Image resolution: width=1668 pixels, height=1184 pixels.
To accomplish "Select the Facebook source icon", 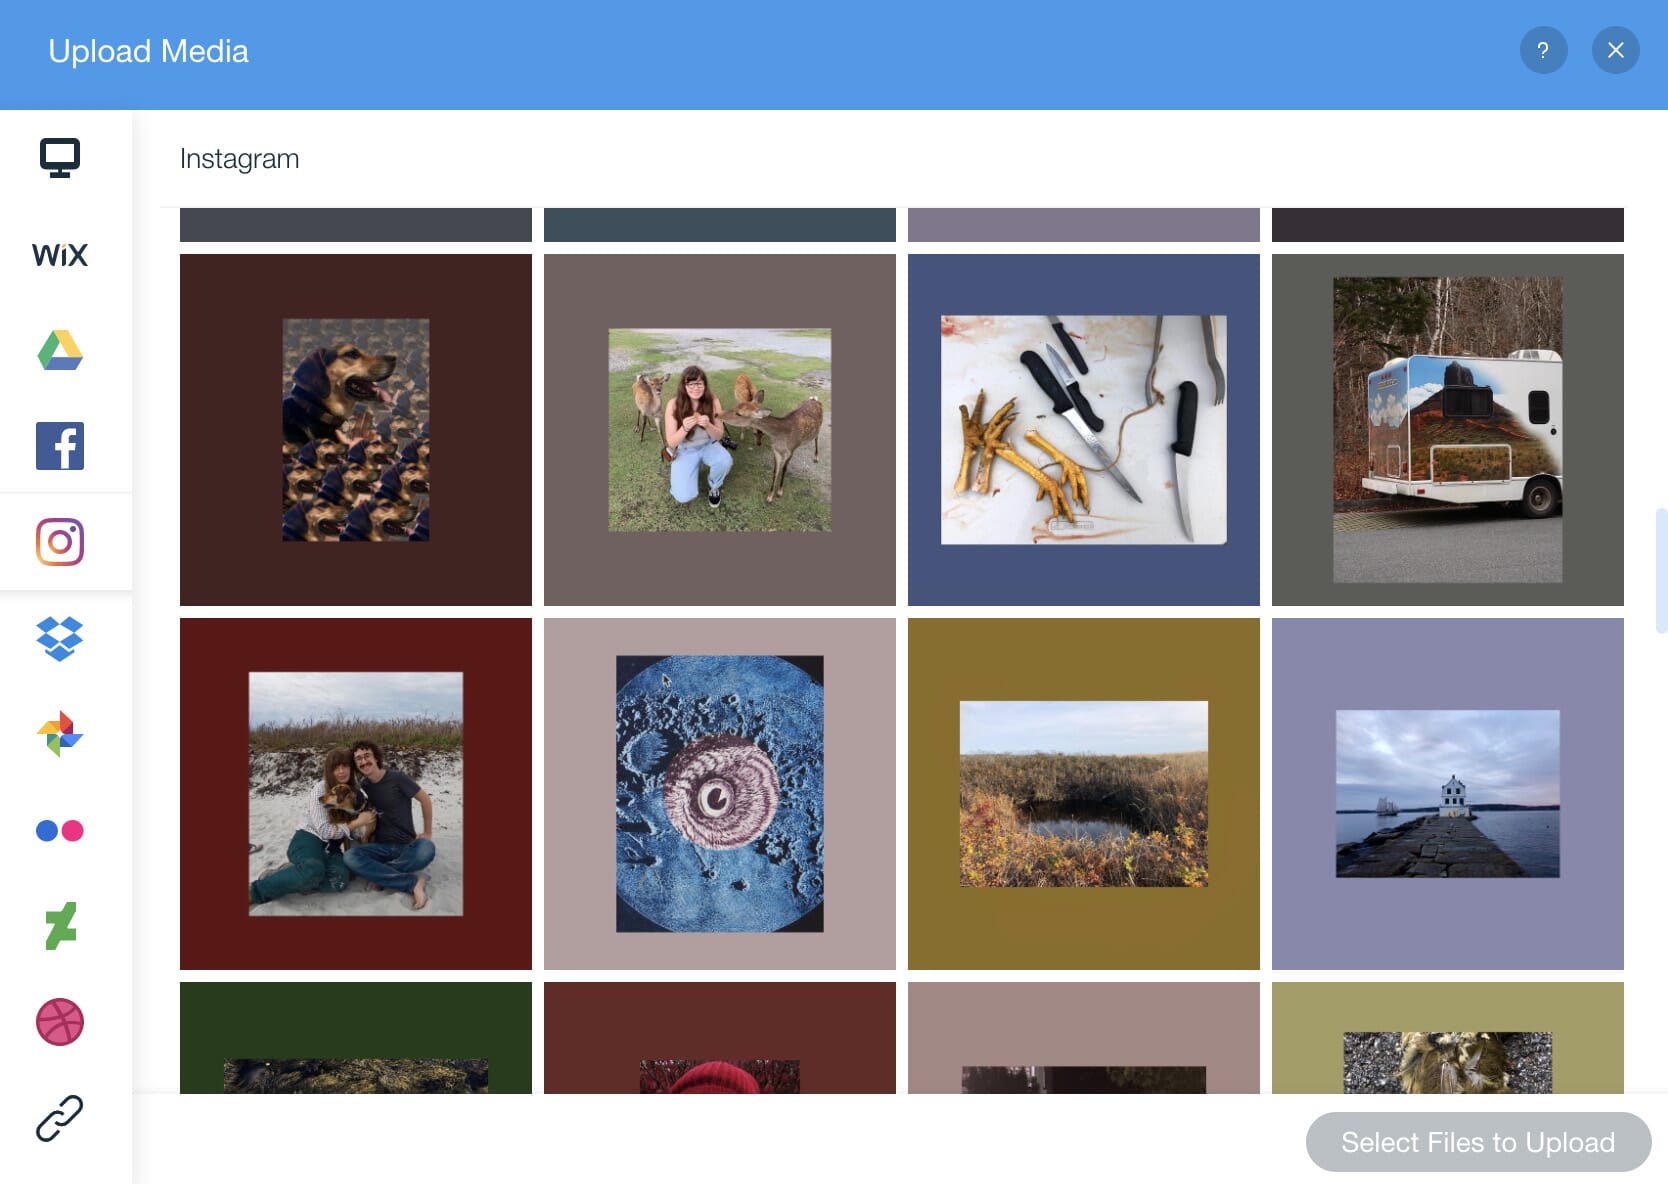I will click(60, 446).
